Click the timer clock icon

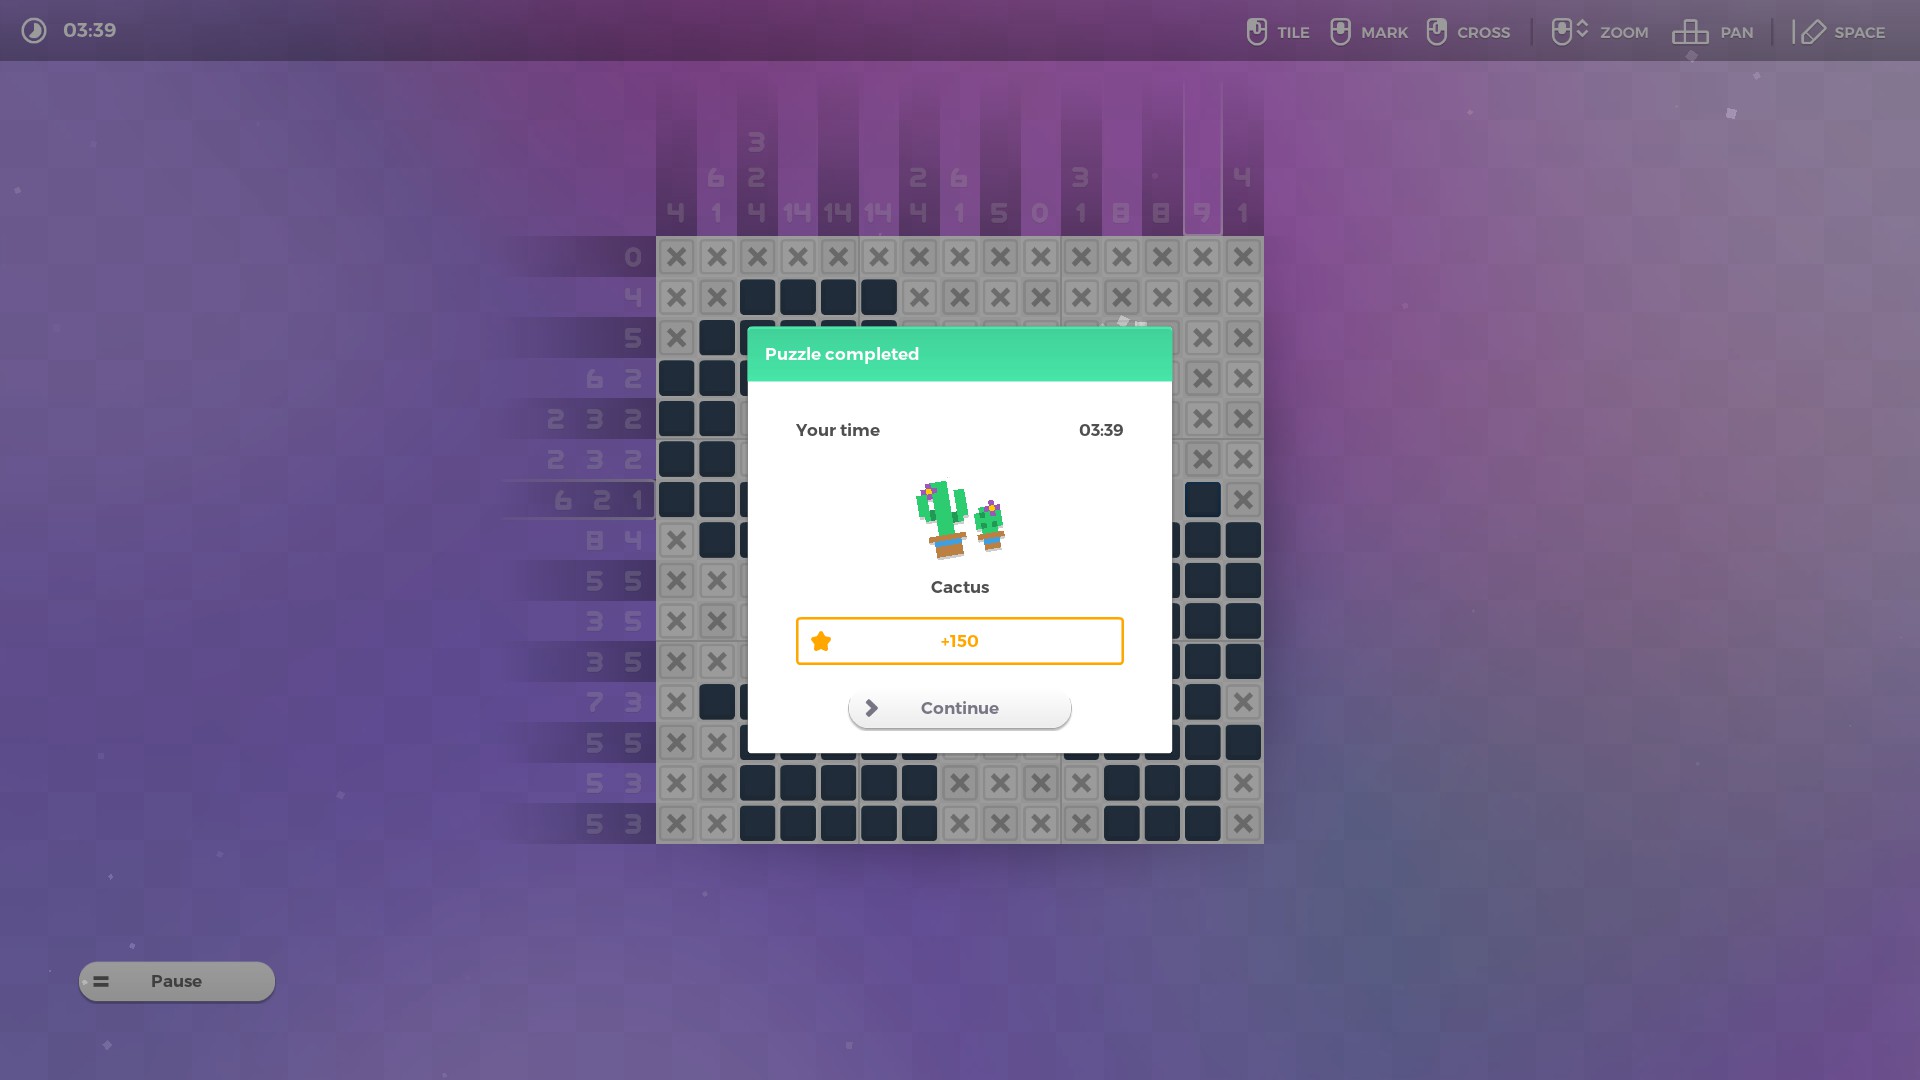coord(34,31)
